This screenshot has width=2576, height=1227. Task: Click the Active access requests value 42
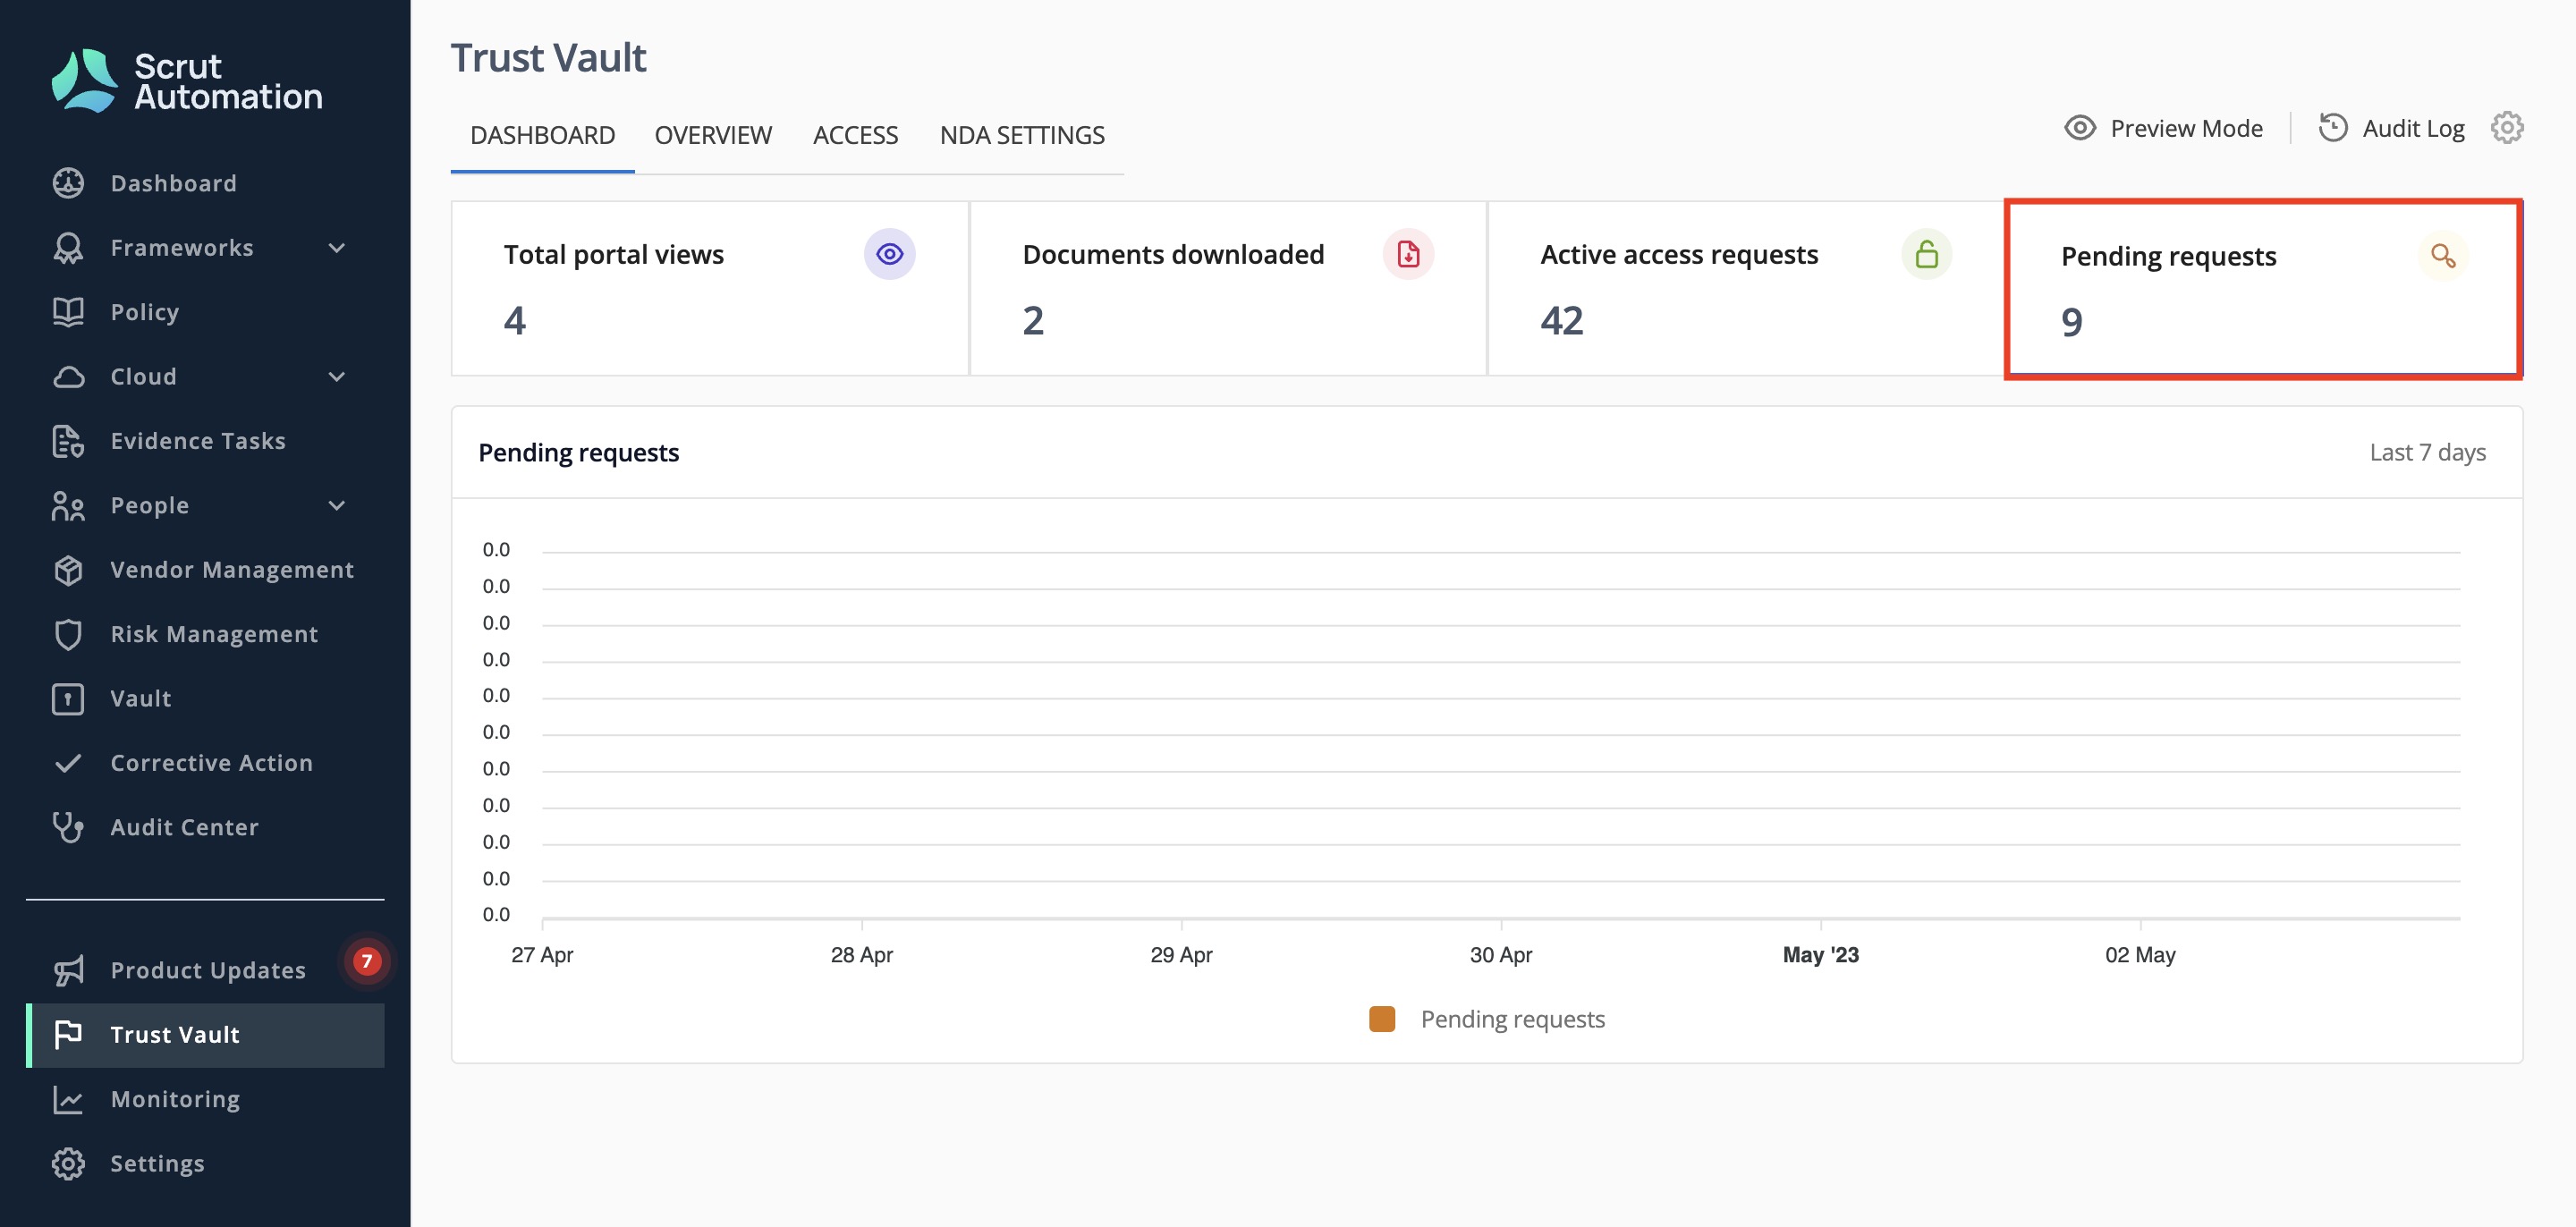[1562, 320]
